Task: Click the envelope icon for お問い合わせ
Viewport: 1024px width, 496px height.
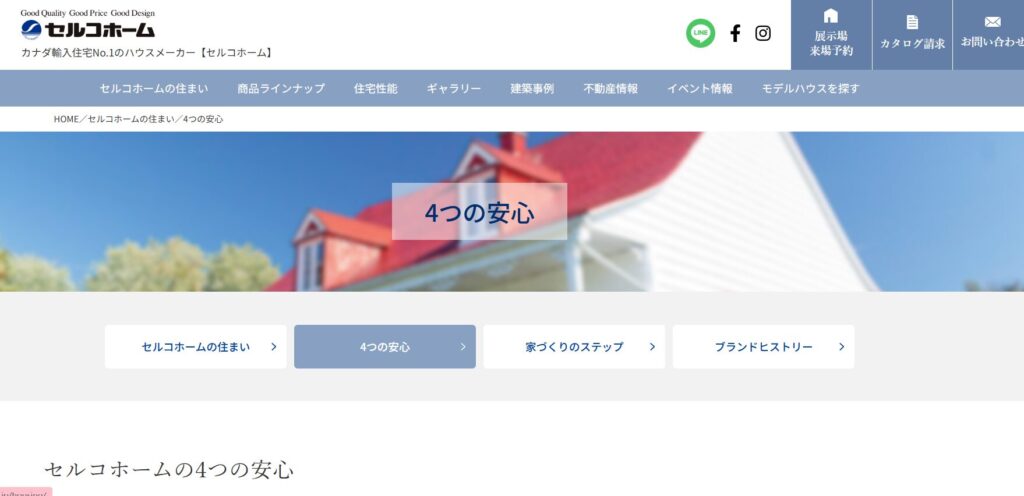Action: (x=993, y=22)
